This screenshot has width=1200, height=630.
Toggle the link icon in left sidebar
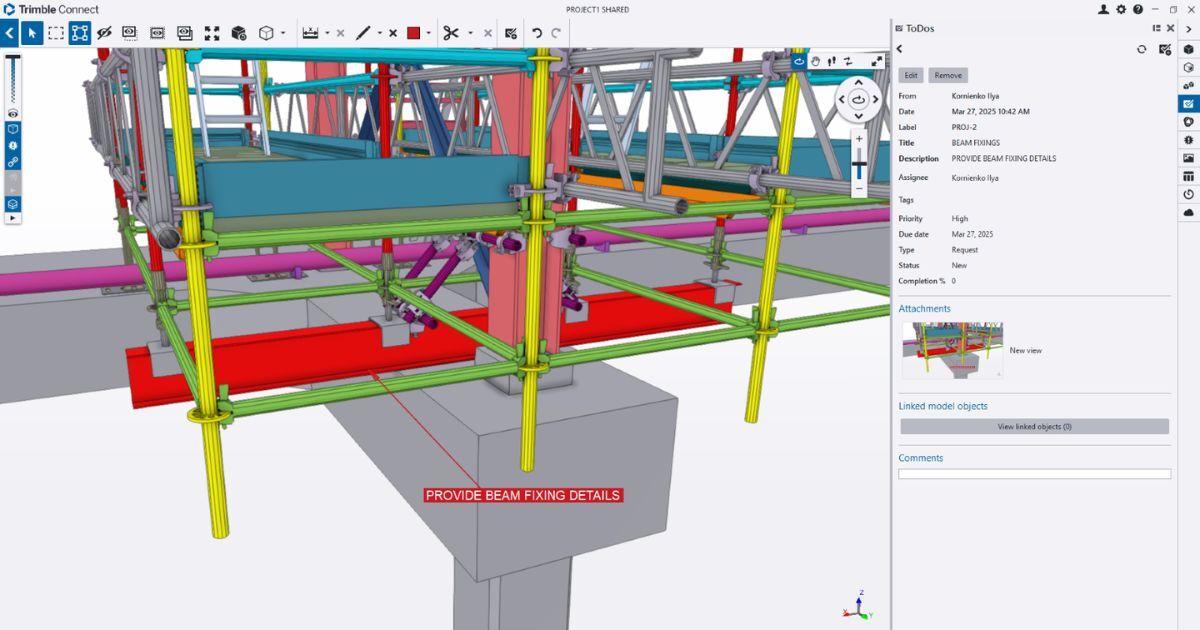click(13, 161)
